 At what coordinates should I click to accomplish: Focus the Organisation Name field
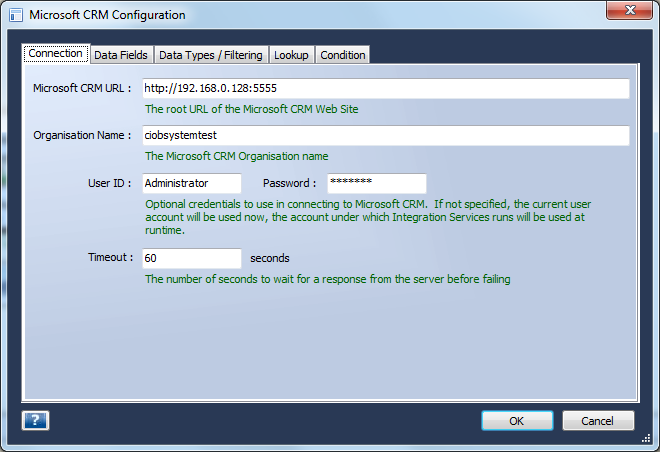(x=386, y=136)
